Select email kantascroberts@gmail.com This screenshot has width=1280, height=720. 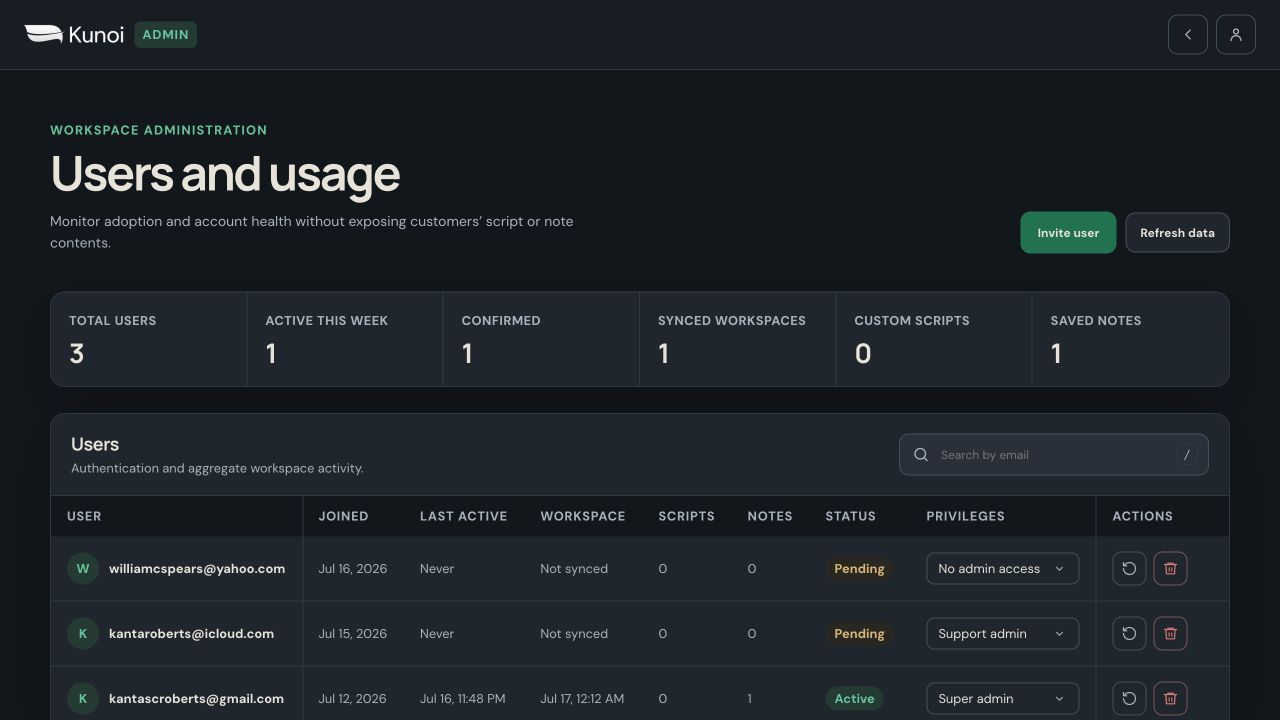click(x=196, y=699)
